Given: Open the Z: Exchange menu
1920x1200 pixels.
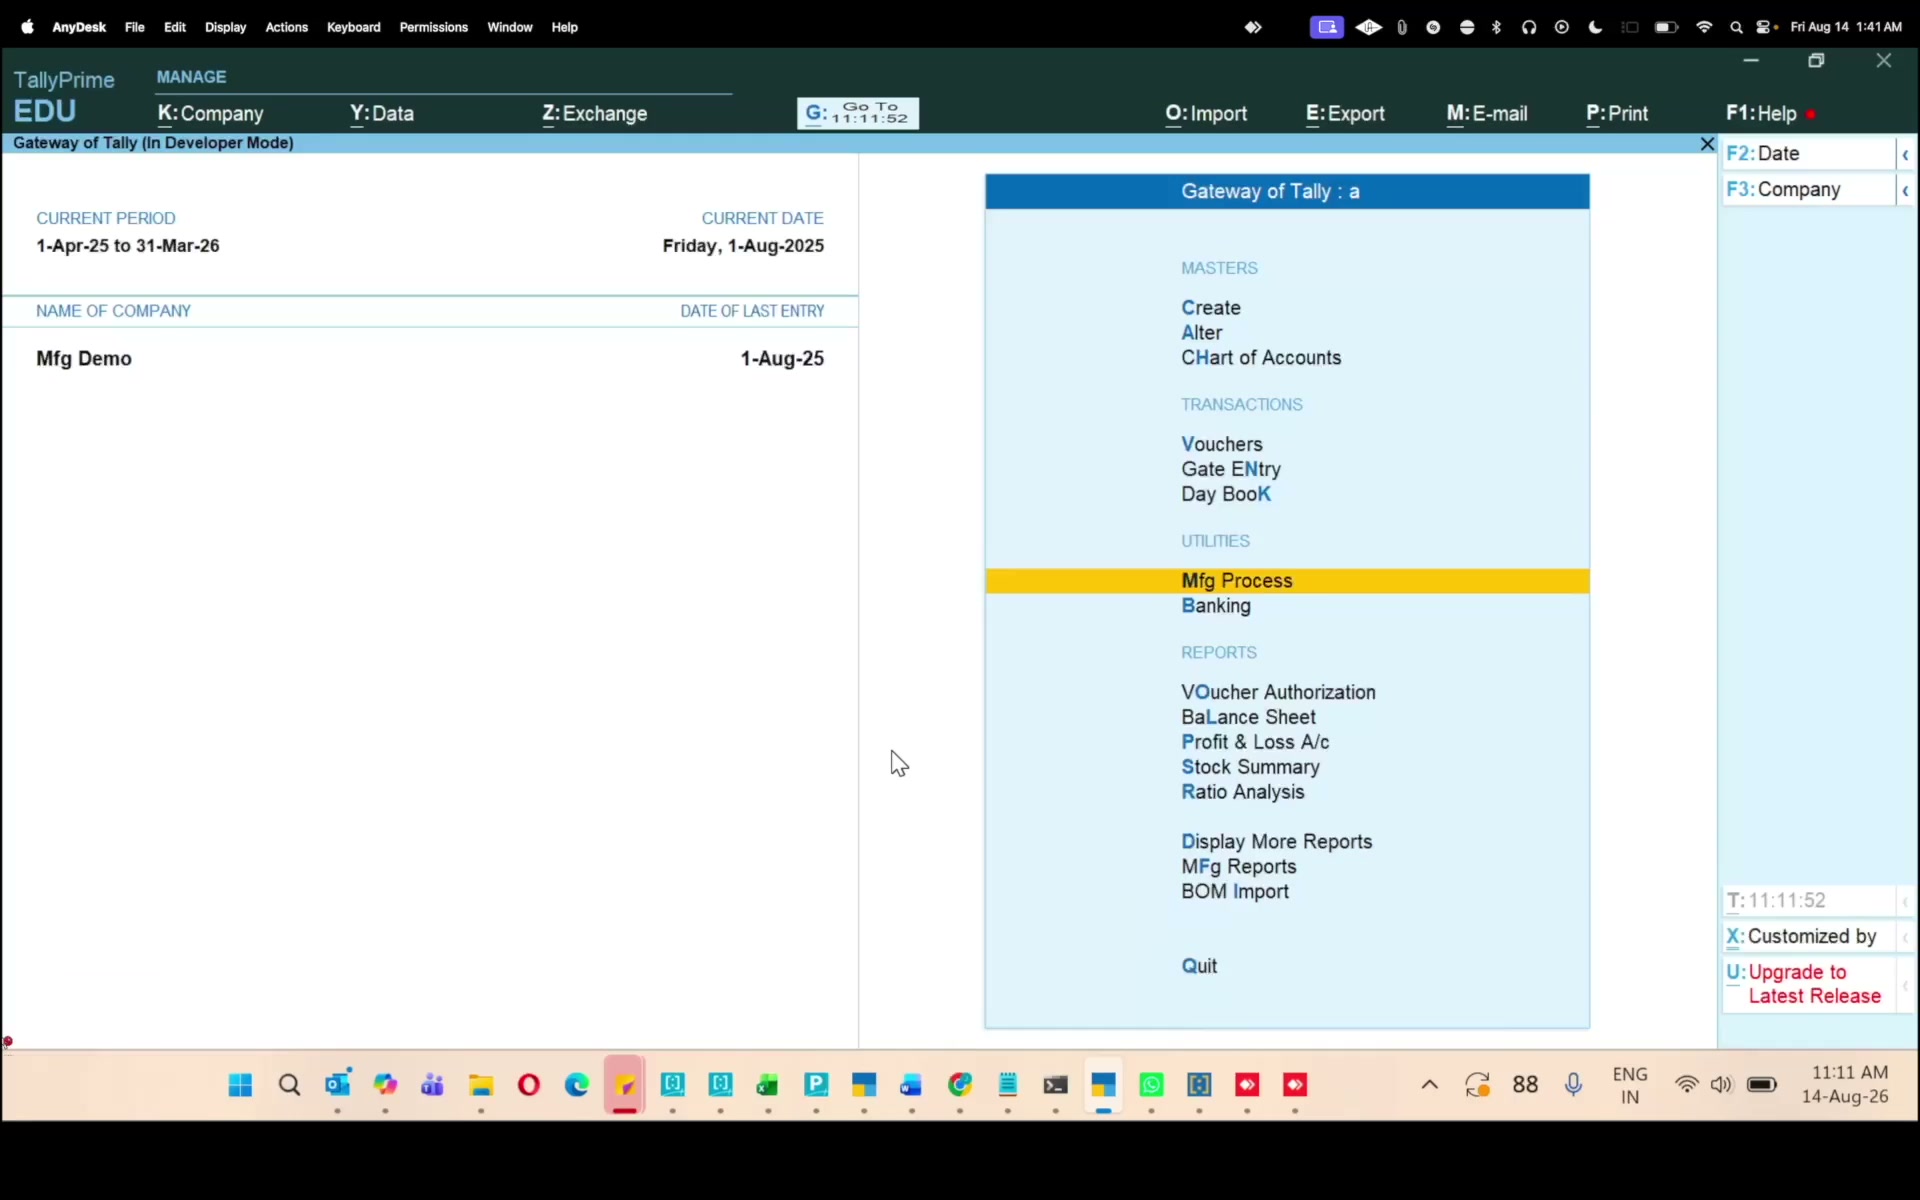Looking at the screenshot, I should coord(595,114).
